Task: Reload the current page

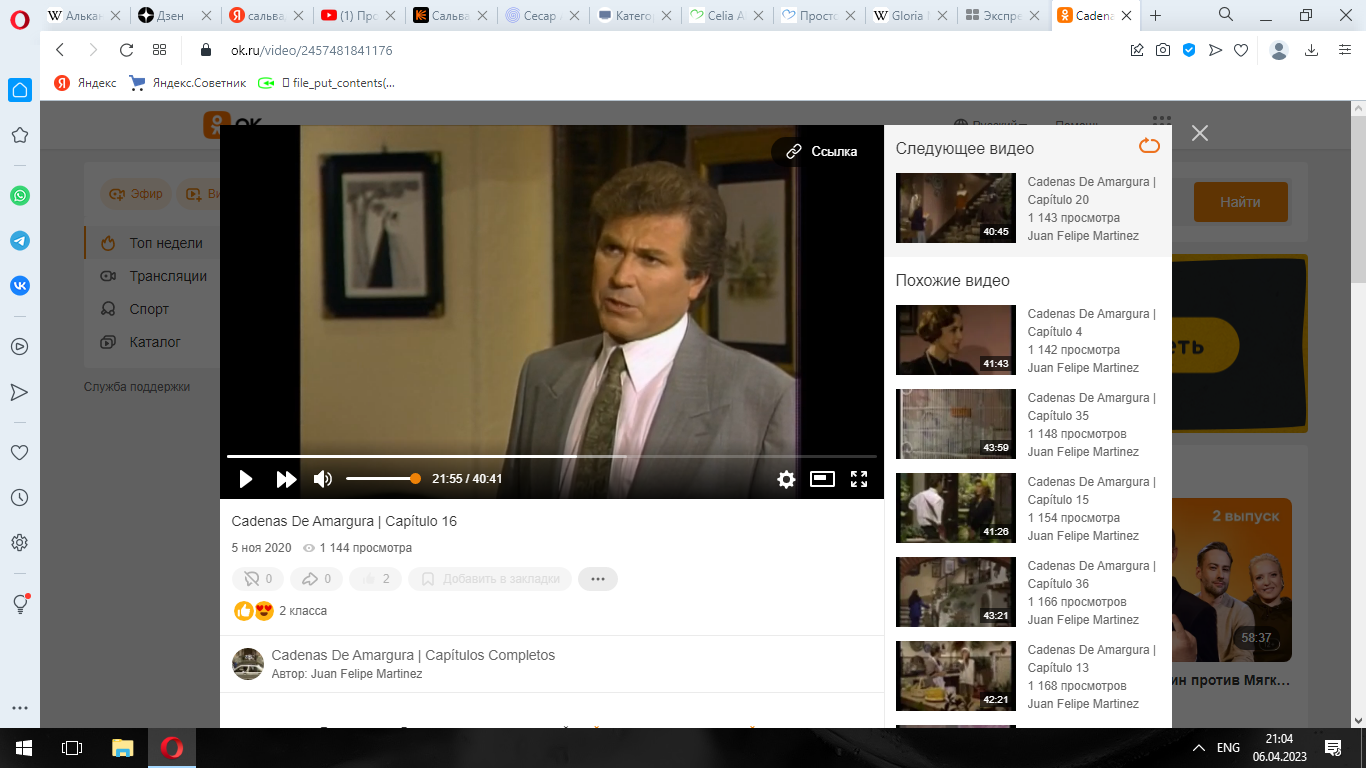Action: click(x=126, y=50)
